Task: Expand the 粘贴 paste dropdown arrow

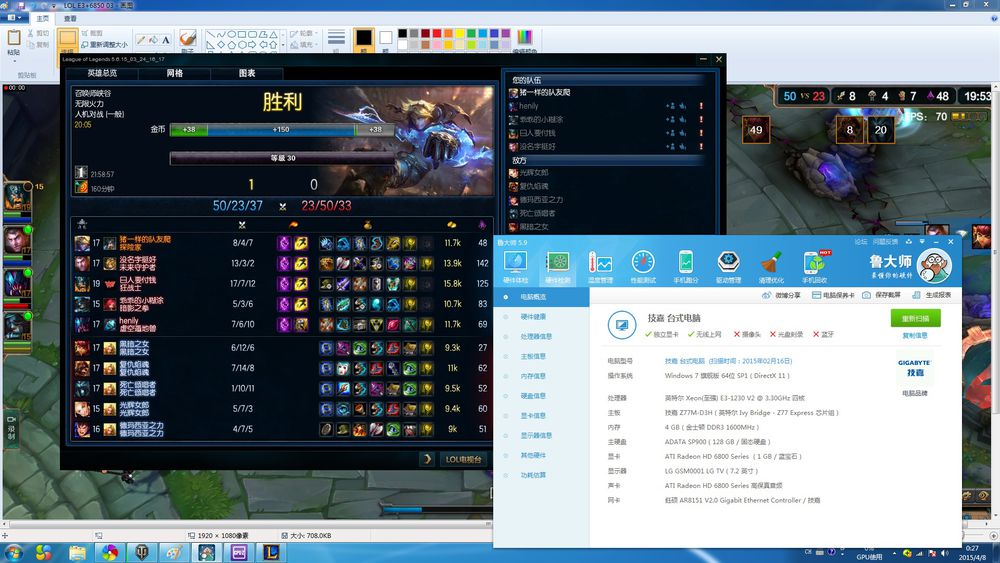Action: click(13, 61)
